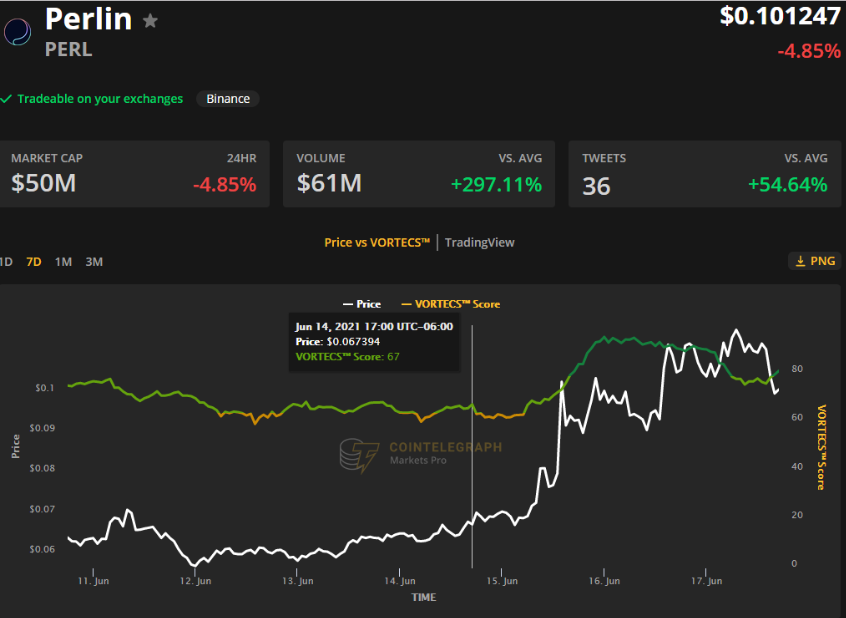This screenshot has width=846, height=618.
Task: Toggle the favorite star next to Perlin
Action: 150,21
